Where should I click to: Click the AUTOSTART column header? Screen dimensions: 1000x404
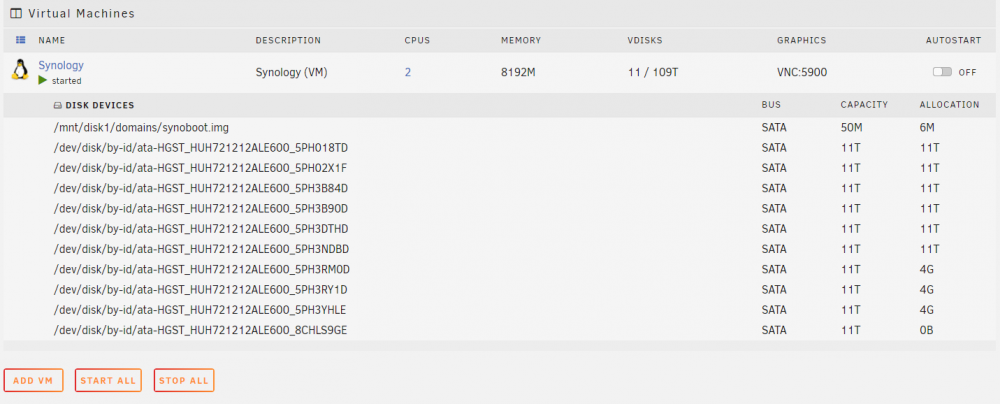(x=953, y=40)
